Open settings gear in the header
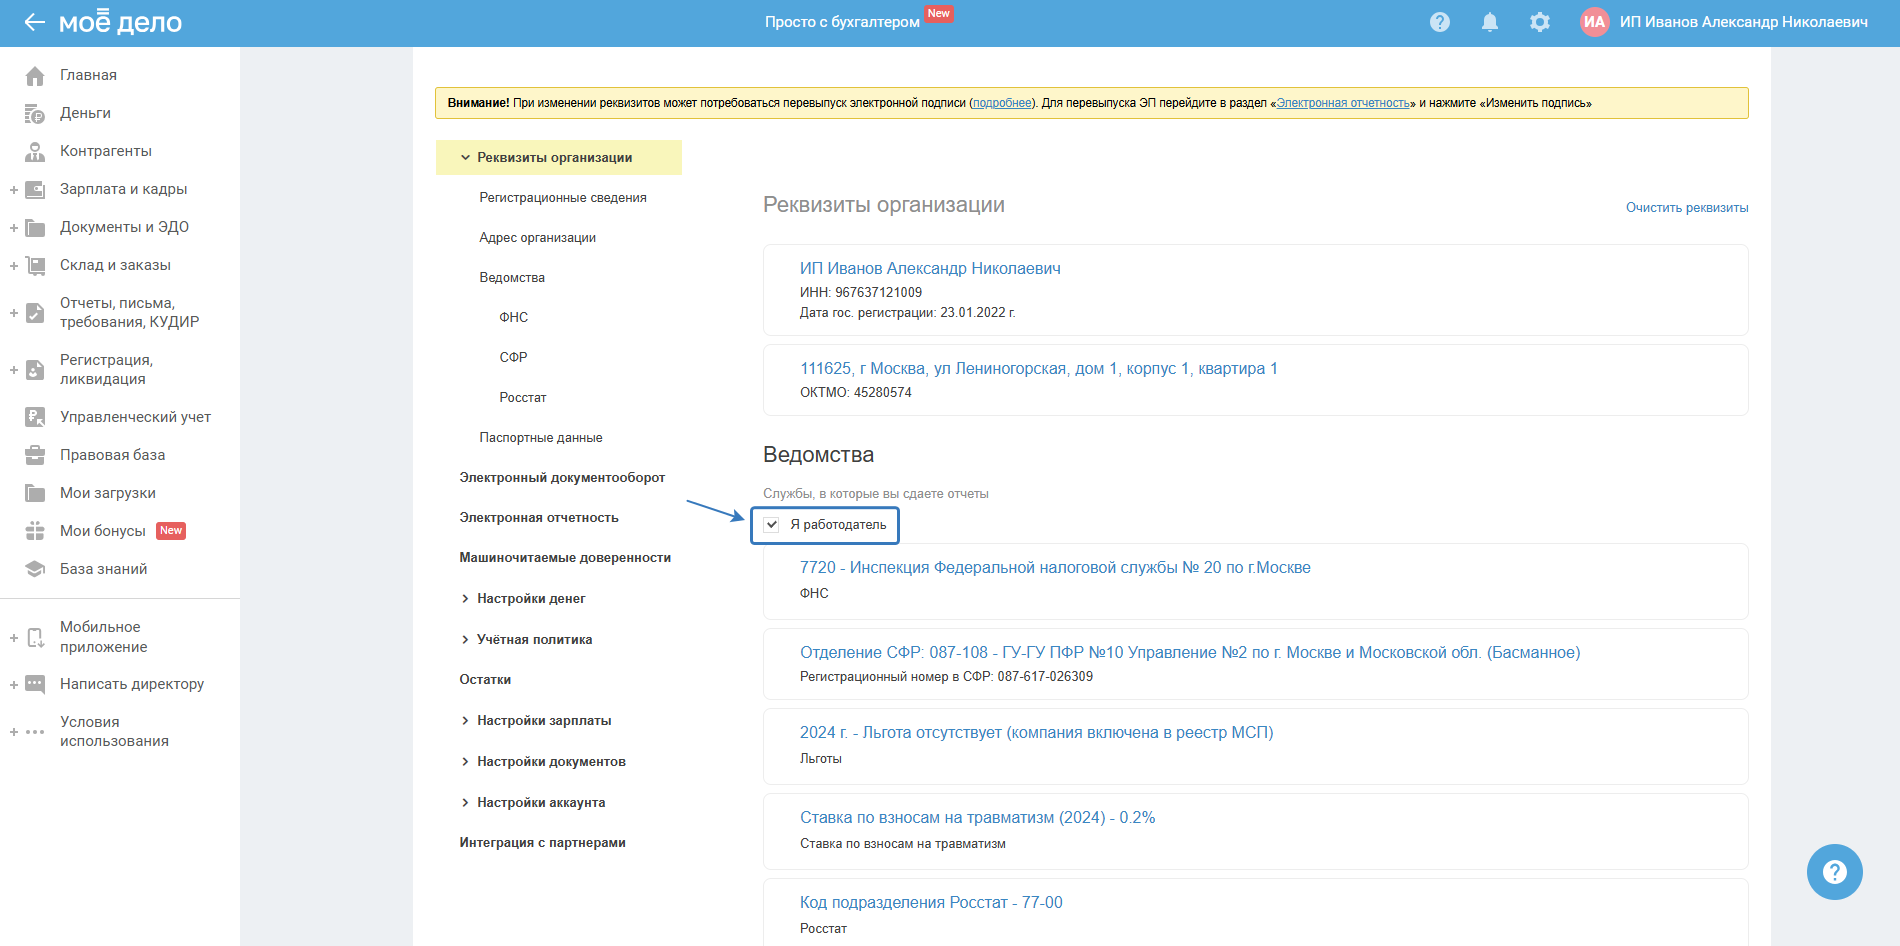Viewport: 1900px width, 946px height. coord(1540,22)
